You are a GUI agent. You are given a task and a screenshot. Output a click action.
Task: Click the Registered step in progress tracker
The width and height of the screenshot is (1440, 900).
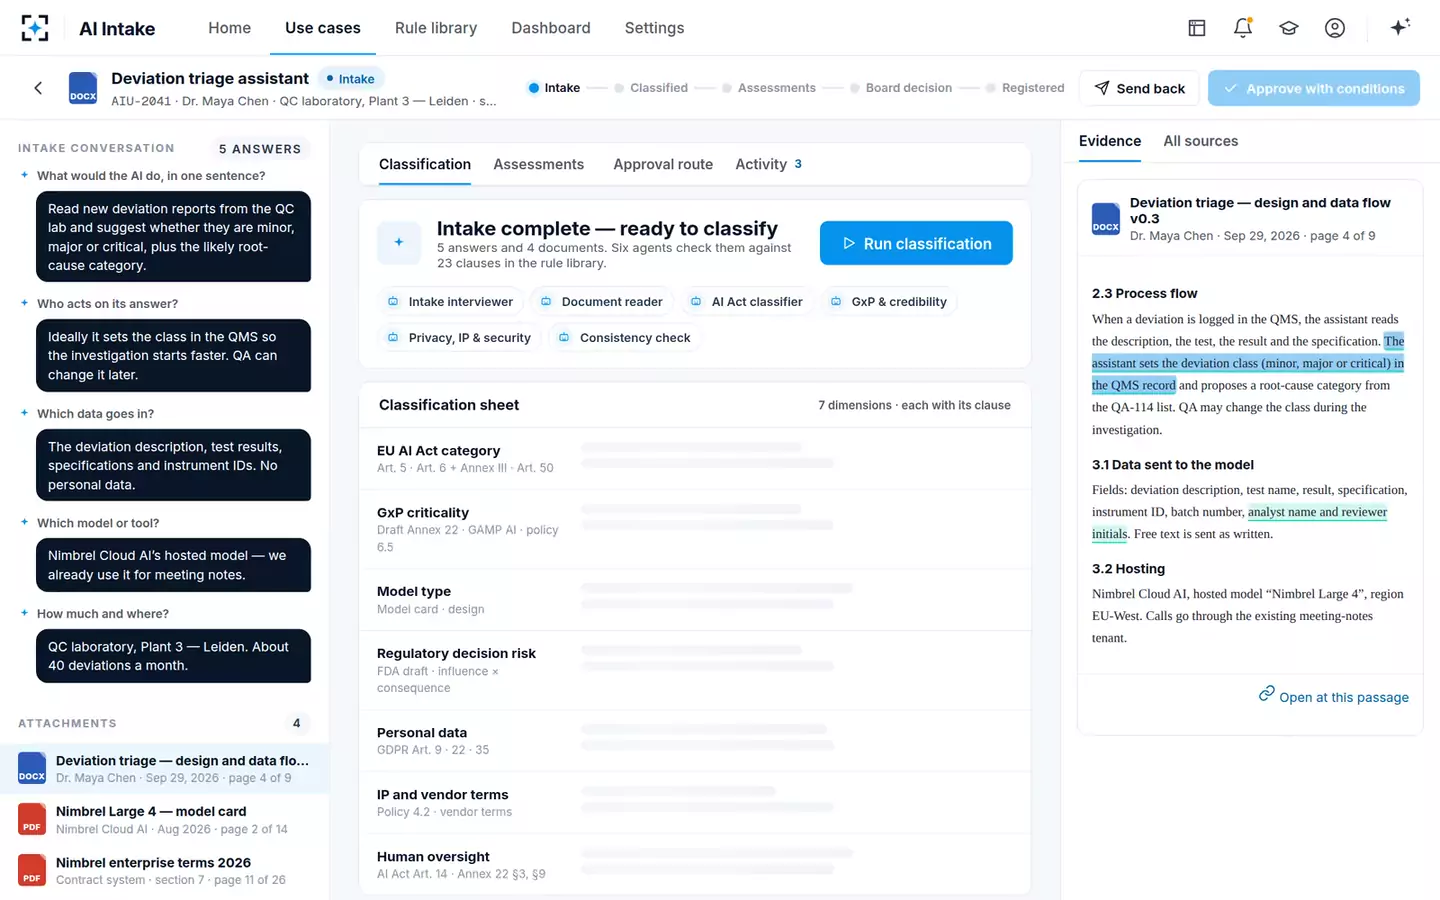click(x=1025, y=88)
